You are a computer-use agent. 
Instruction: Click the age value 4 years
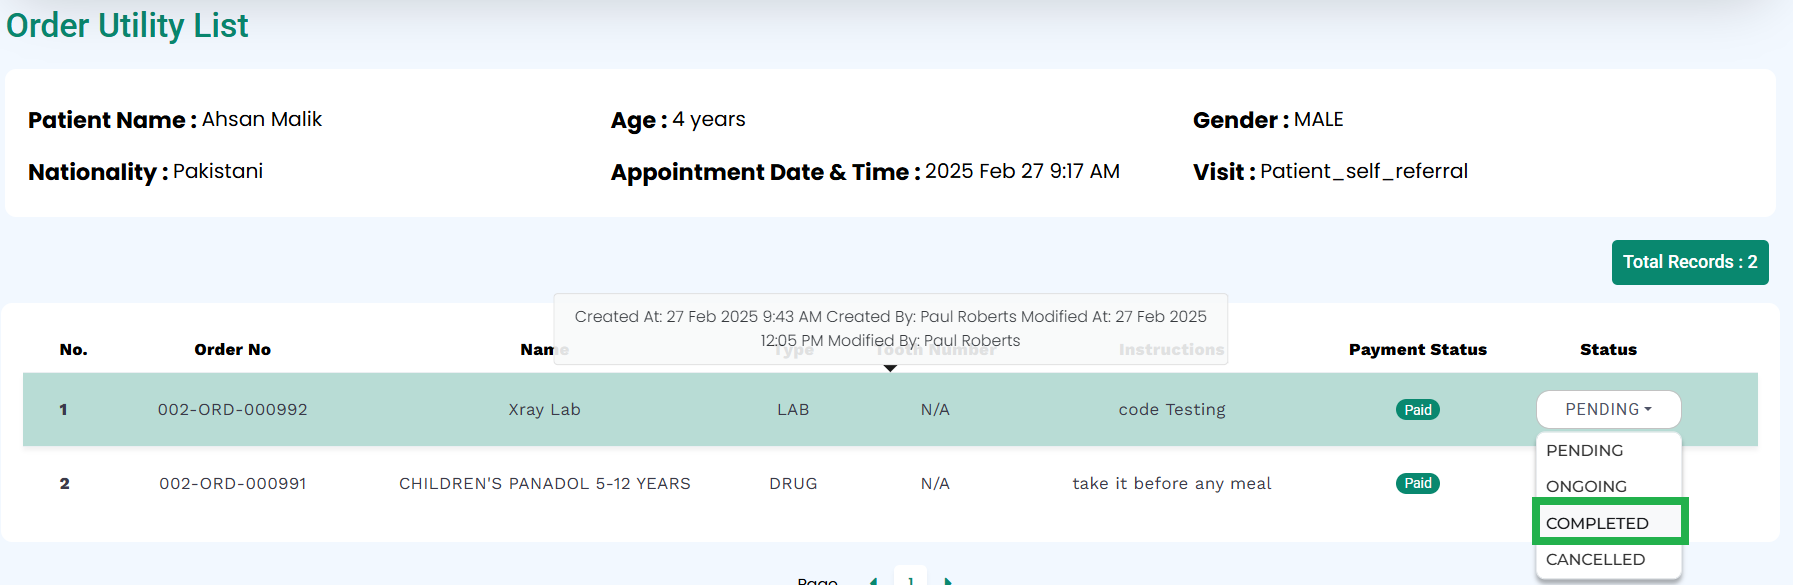pos(709,119)
